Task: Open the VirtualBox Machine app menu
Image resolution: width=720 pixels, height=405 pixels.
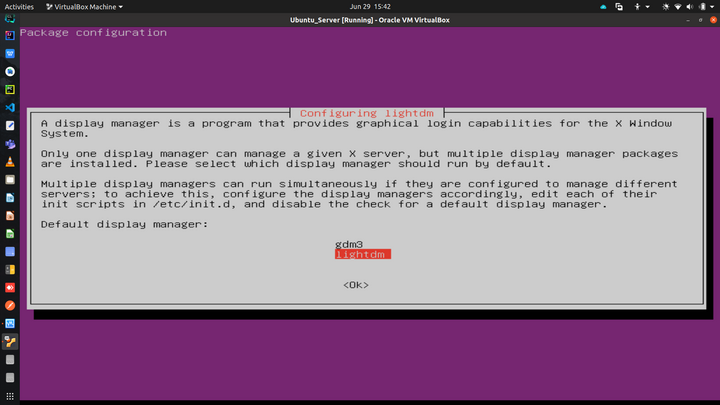Action: click(x=84, y=6)
